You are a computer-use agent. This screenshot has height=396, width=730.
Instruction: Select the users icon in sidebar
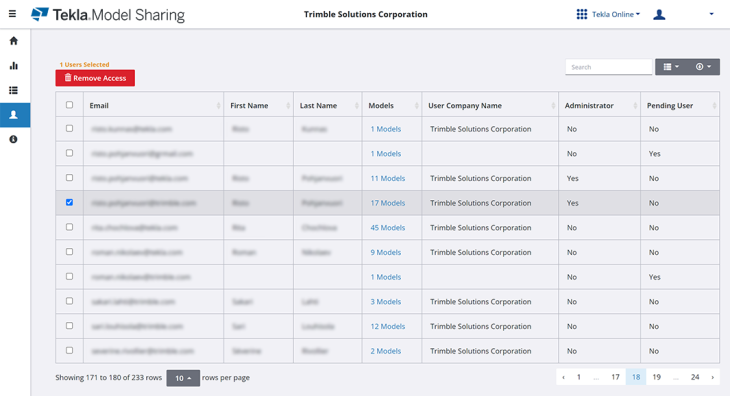[14, 115]
